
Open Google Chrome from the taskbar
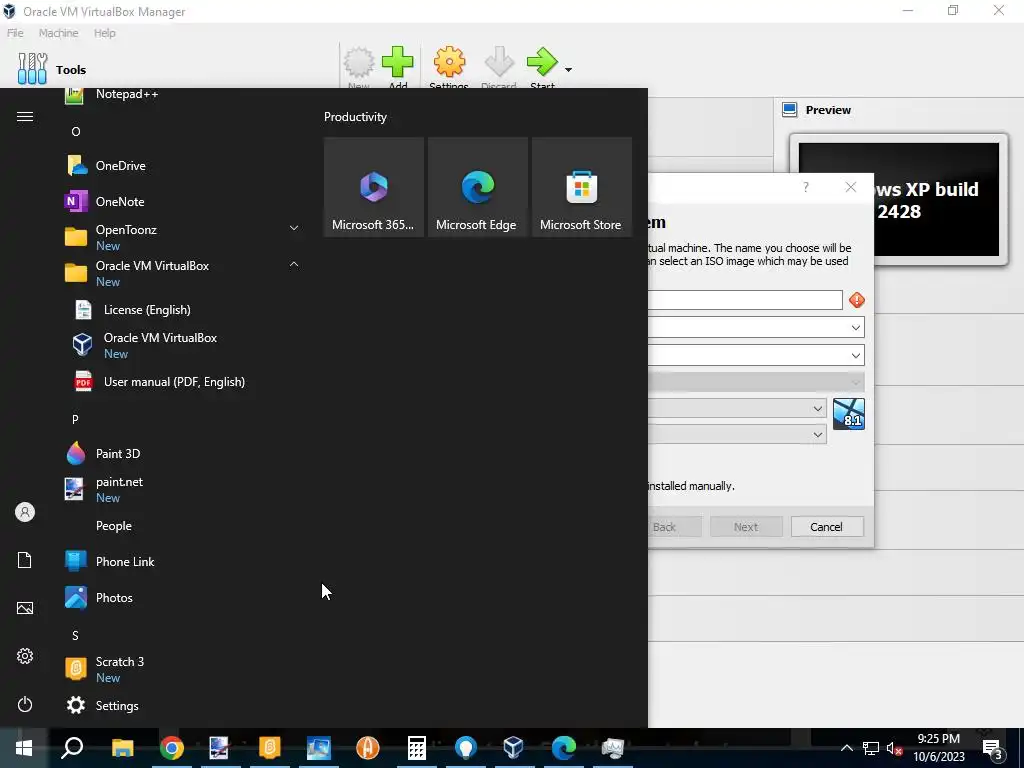tap(172, 748)
